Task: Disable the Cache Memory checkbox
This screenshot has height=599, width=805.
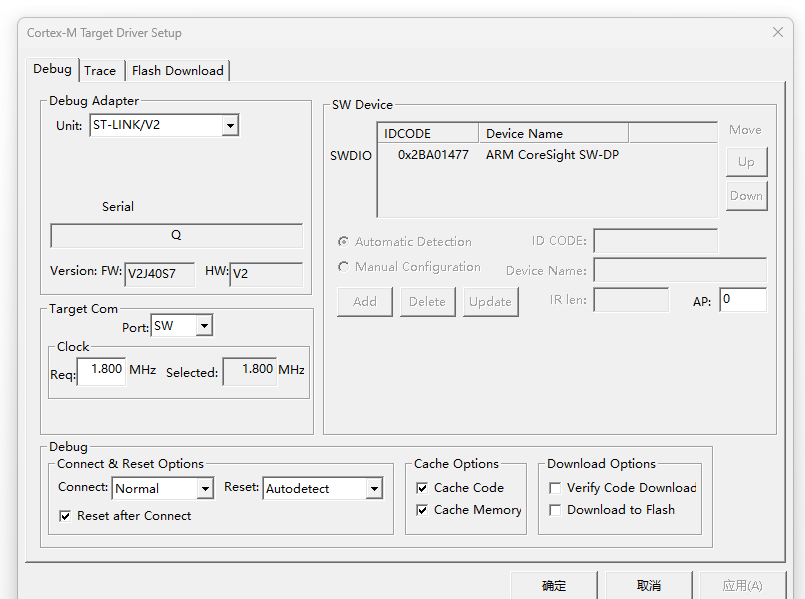Action: 422,510
